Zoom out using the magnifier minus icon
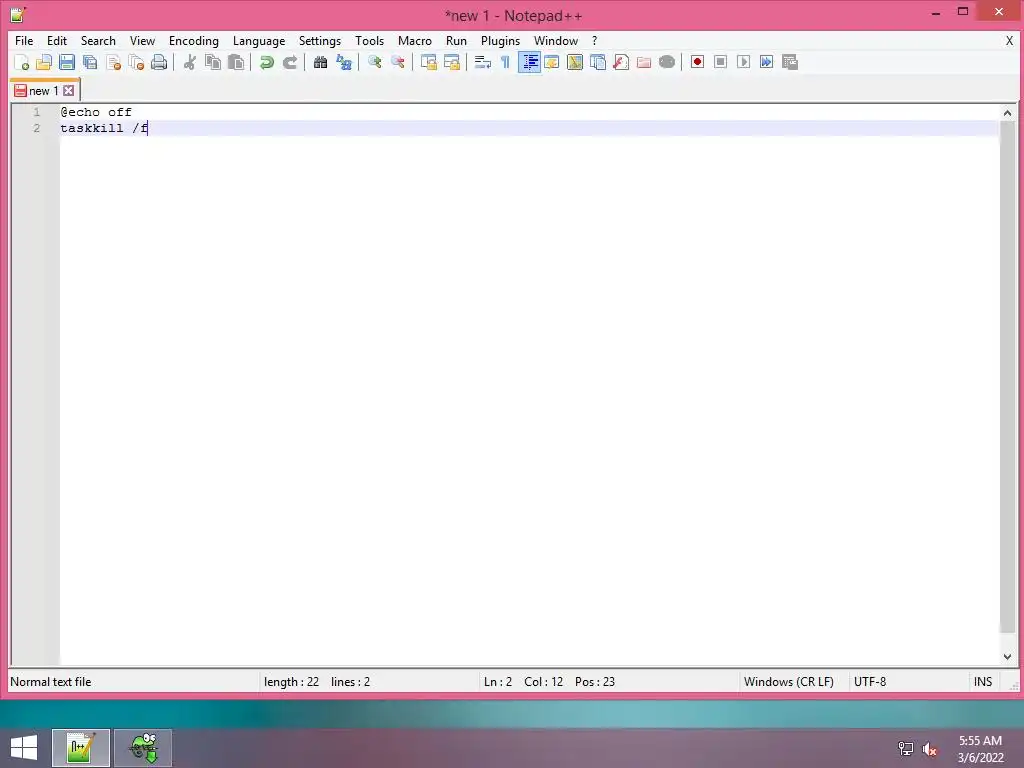 [398, 62]
